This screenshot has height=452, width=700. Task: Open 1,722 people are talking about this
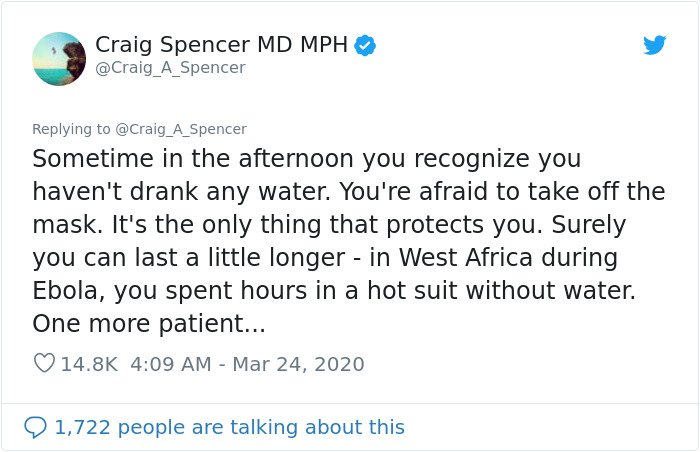229,427
